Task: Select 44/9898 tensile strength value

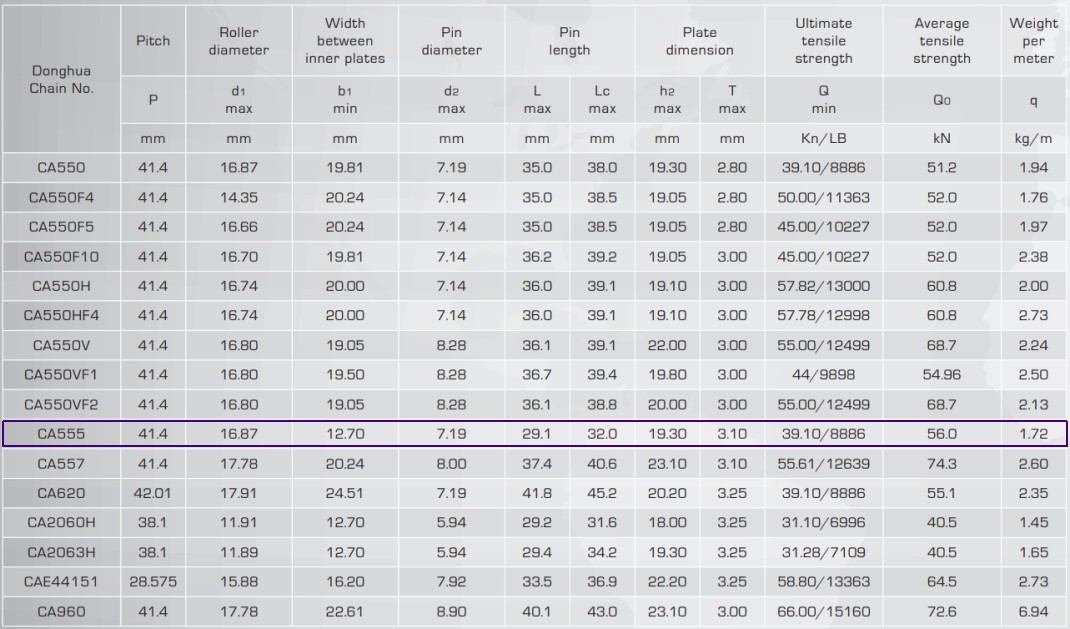Action: tap(824, 375)
